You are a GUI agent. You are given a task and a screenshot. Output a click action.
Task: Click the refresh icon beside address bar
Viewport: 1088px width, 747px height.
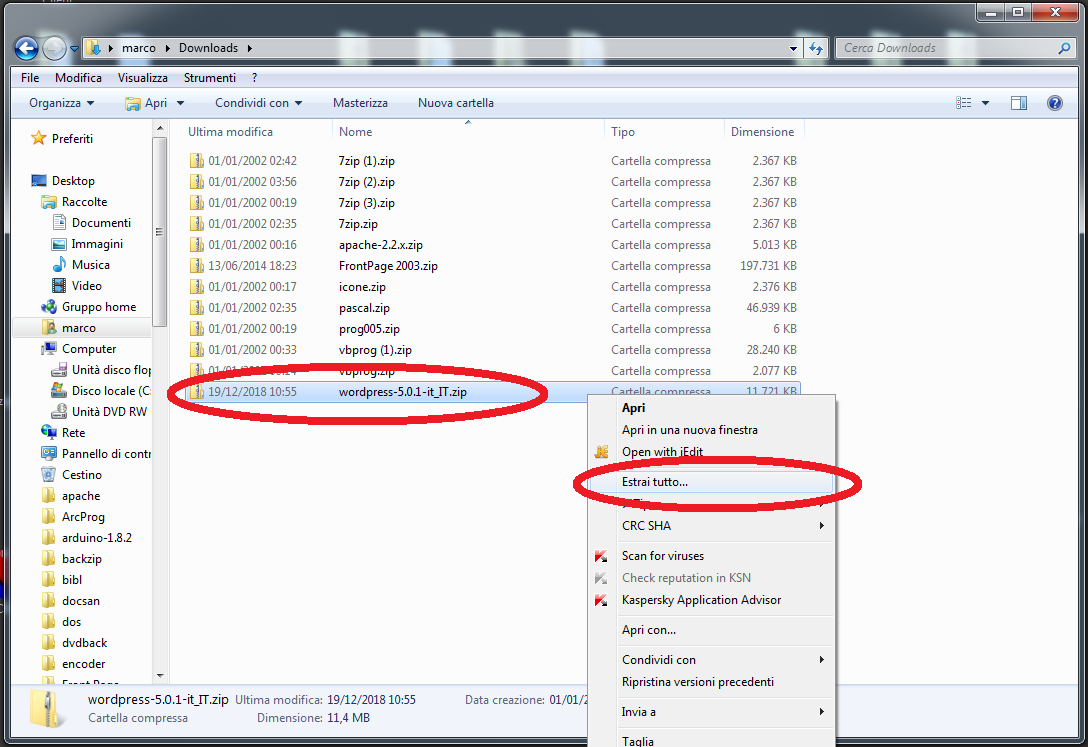coord(816,48)
